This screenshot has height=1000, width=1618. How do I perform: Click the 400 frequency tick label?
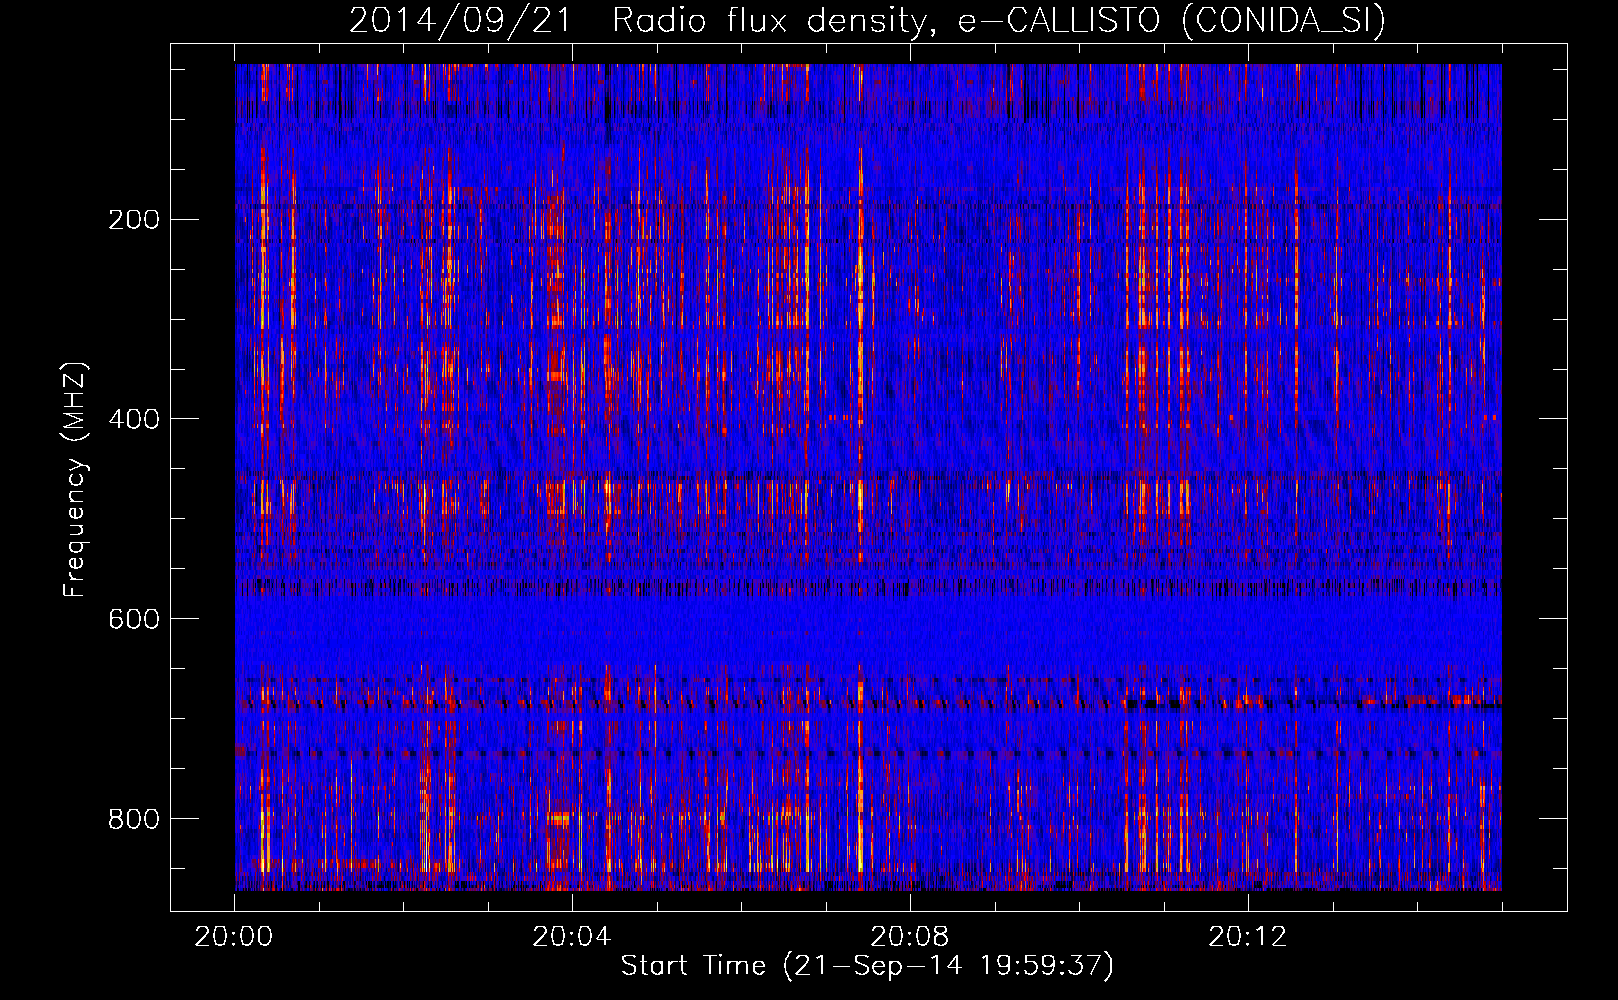(x=134, y=419)
